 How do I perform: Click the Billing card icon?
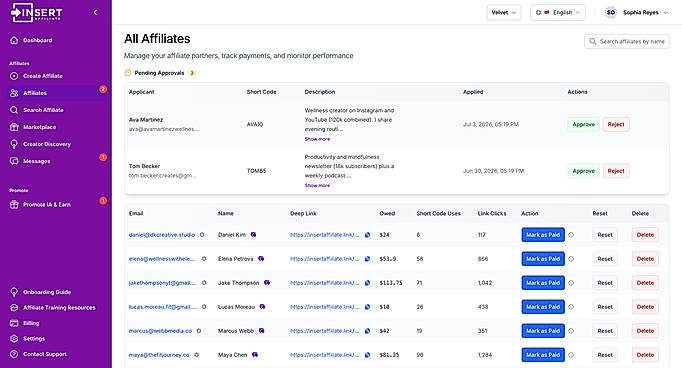pos(14,323)
